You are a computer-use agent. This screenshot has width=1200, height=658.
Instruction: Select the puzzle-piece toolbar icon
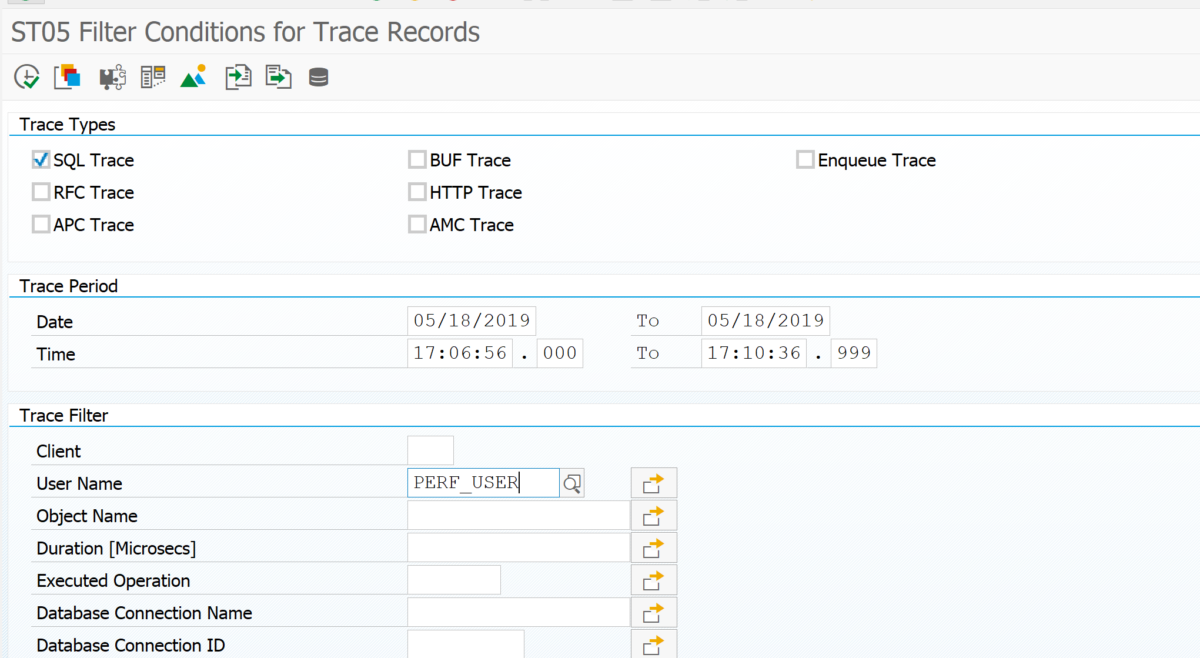(x=112, y=76)
